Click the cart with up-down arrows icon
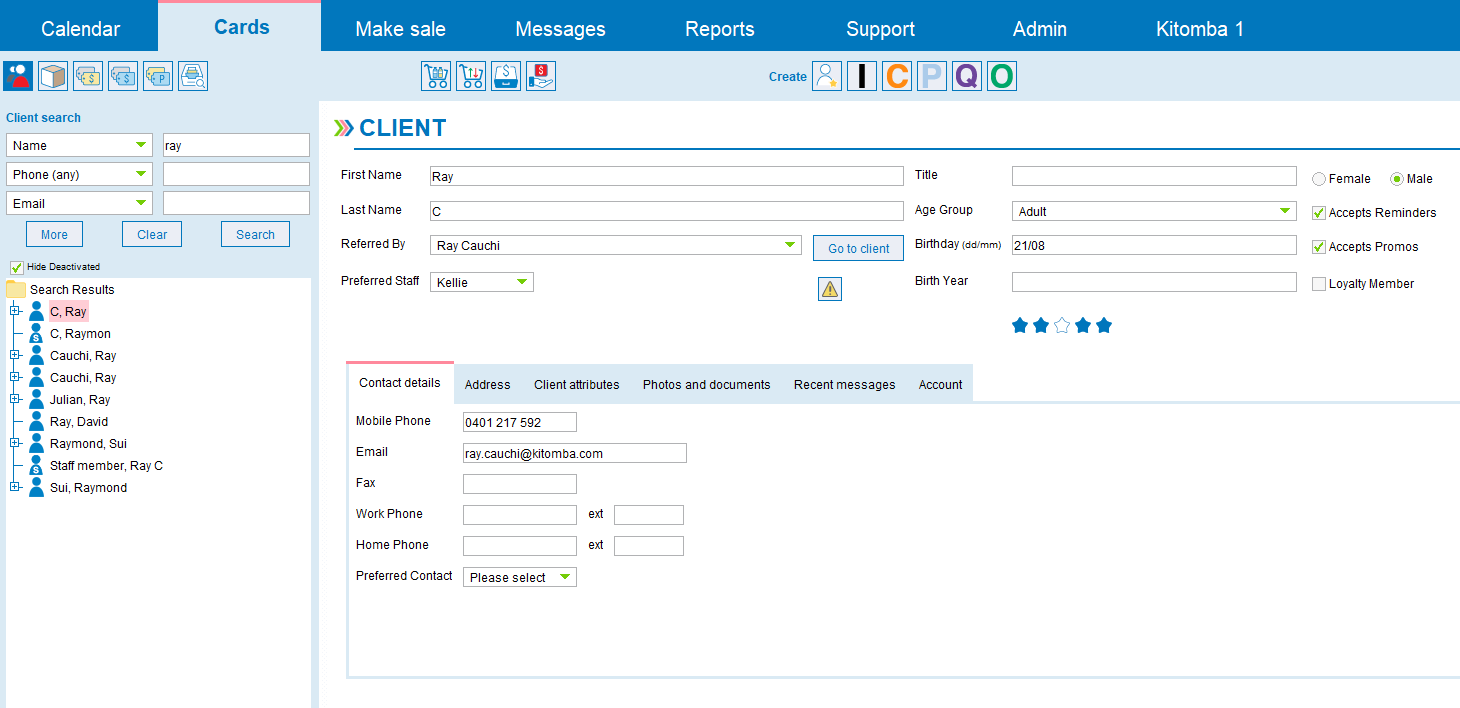1460x708 pixels. [x=471, y=76]
